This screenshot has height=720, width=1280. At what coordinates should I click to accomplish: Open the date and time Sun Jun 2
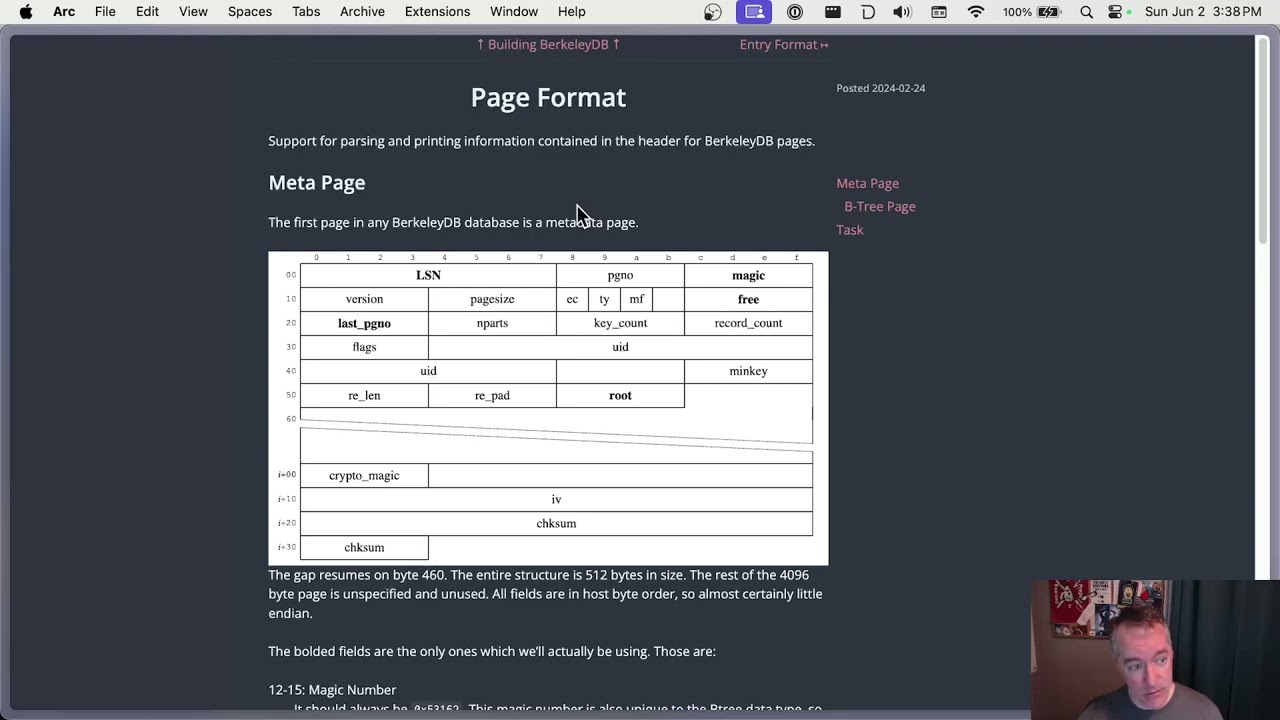tap(1203, 12)
